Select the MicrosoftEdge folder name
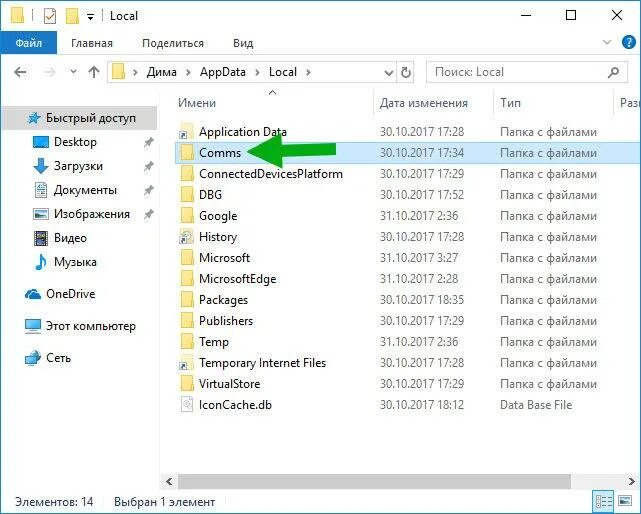This screenshot has height=514, width=641. point(238,279)
